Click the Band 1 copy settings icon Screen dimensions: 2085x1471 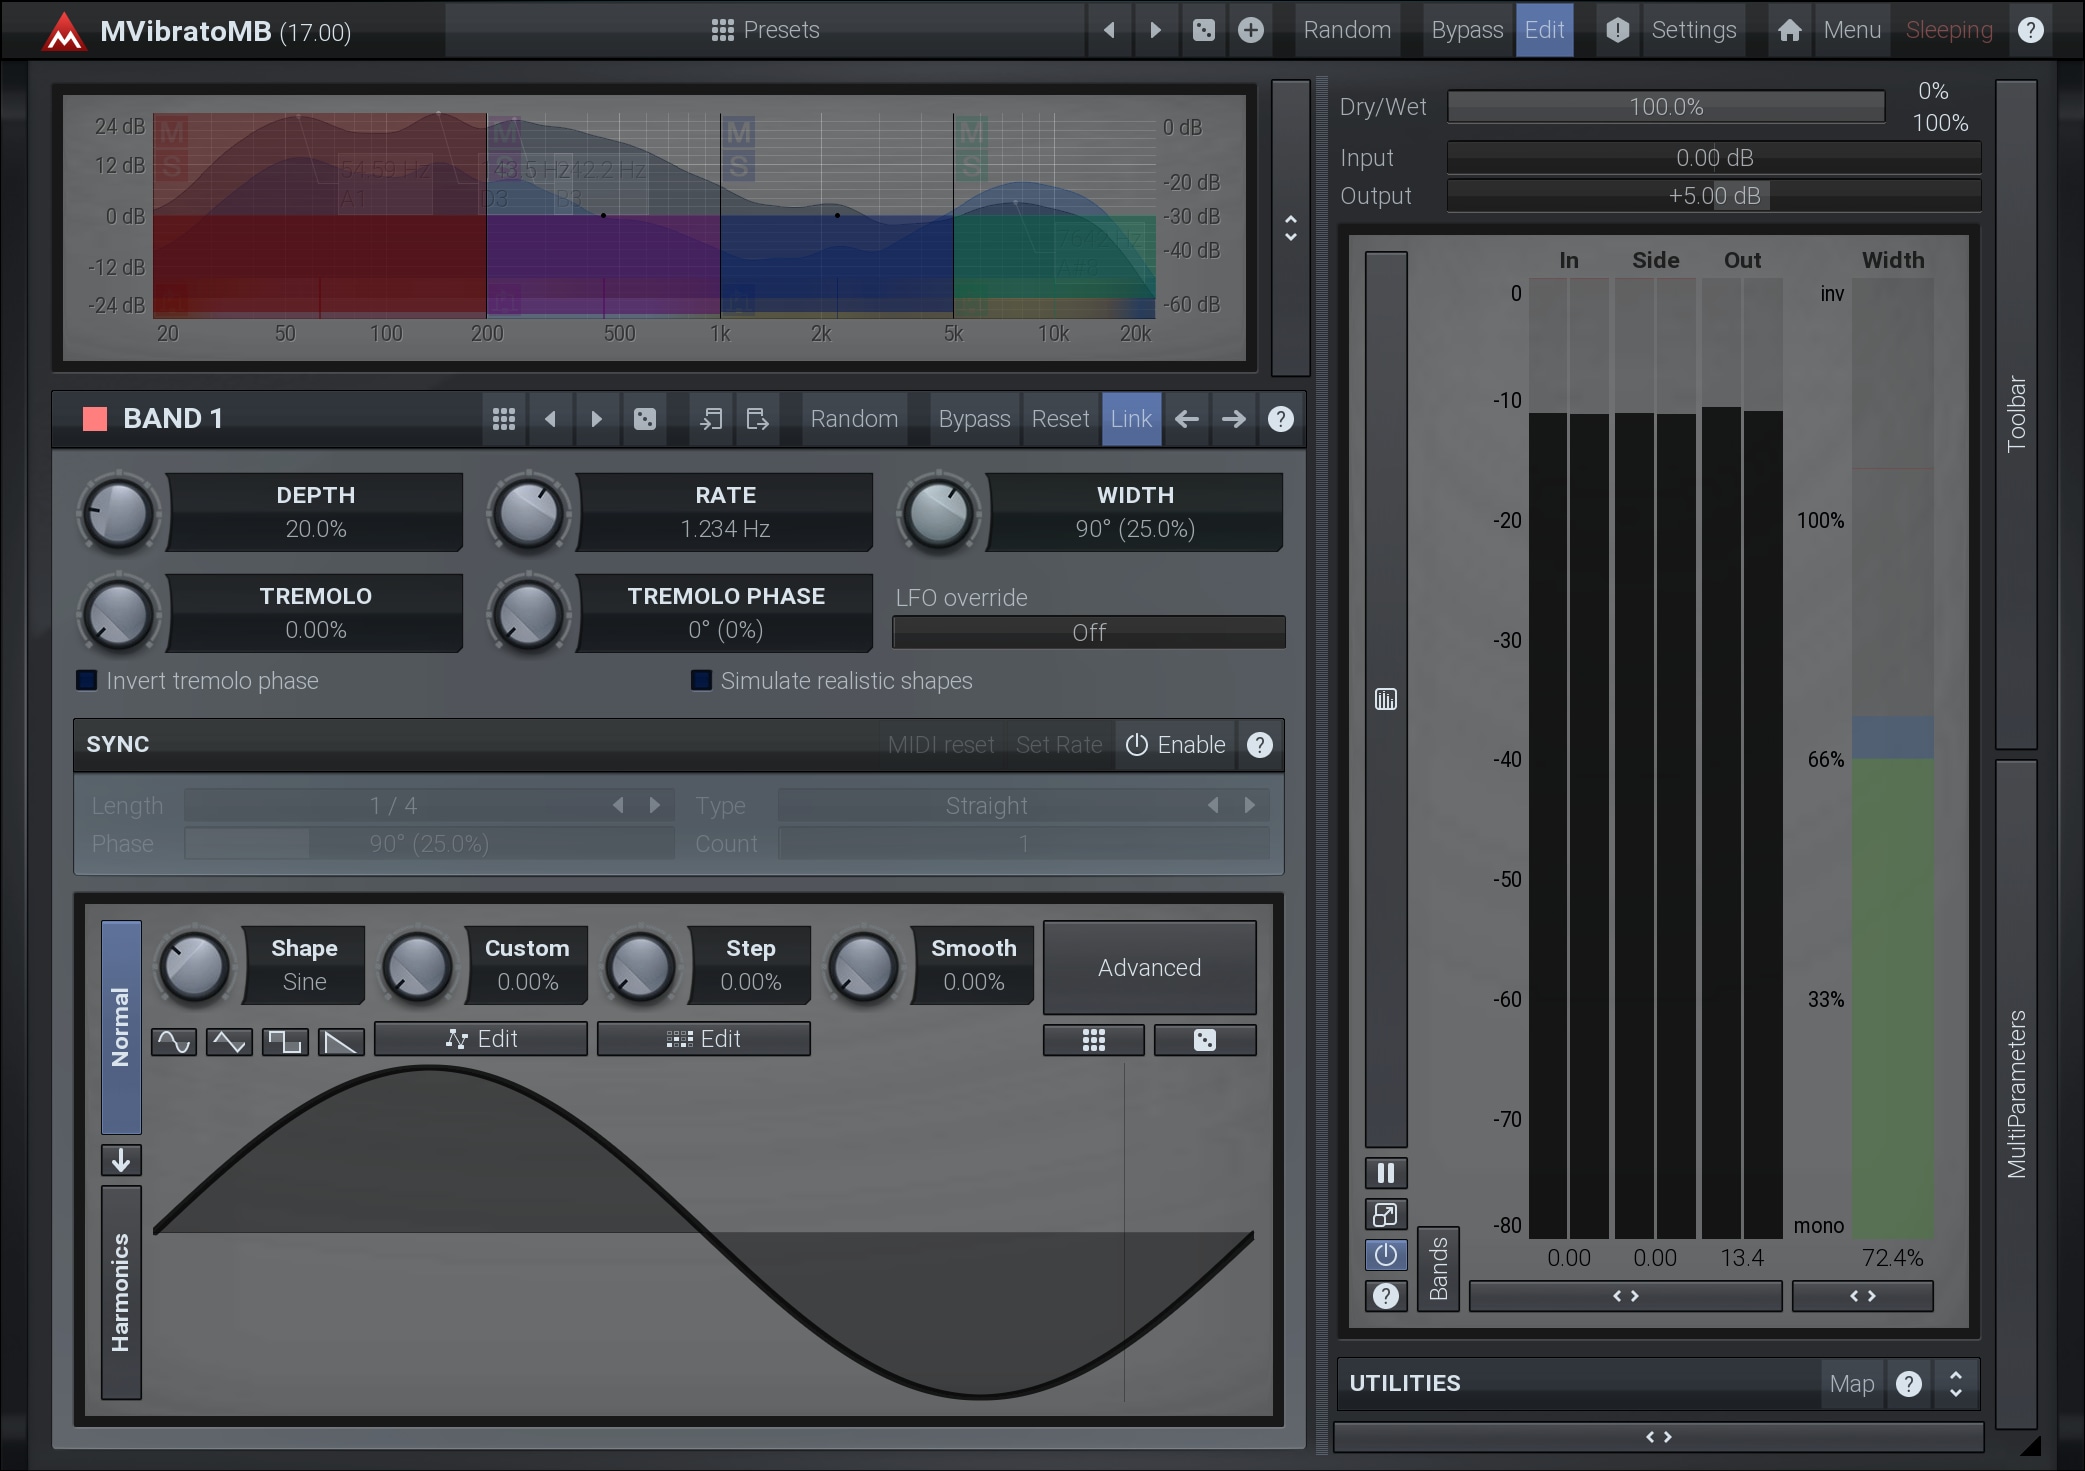coord(710,419)
